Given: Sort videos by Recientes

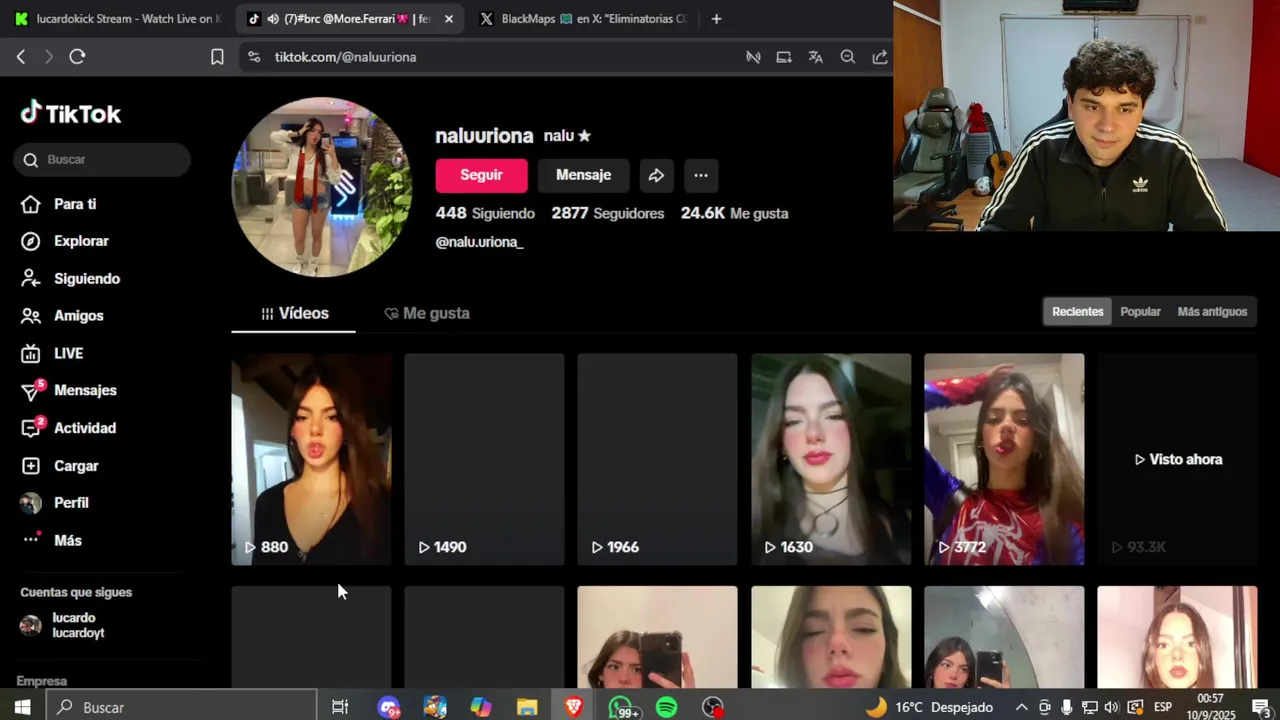Looking at the screenshot, I should (1077, 312).
